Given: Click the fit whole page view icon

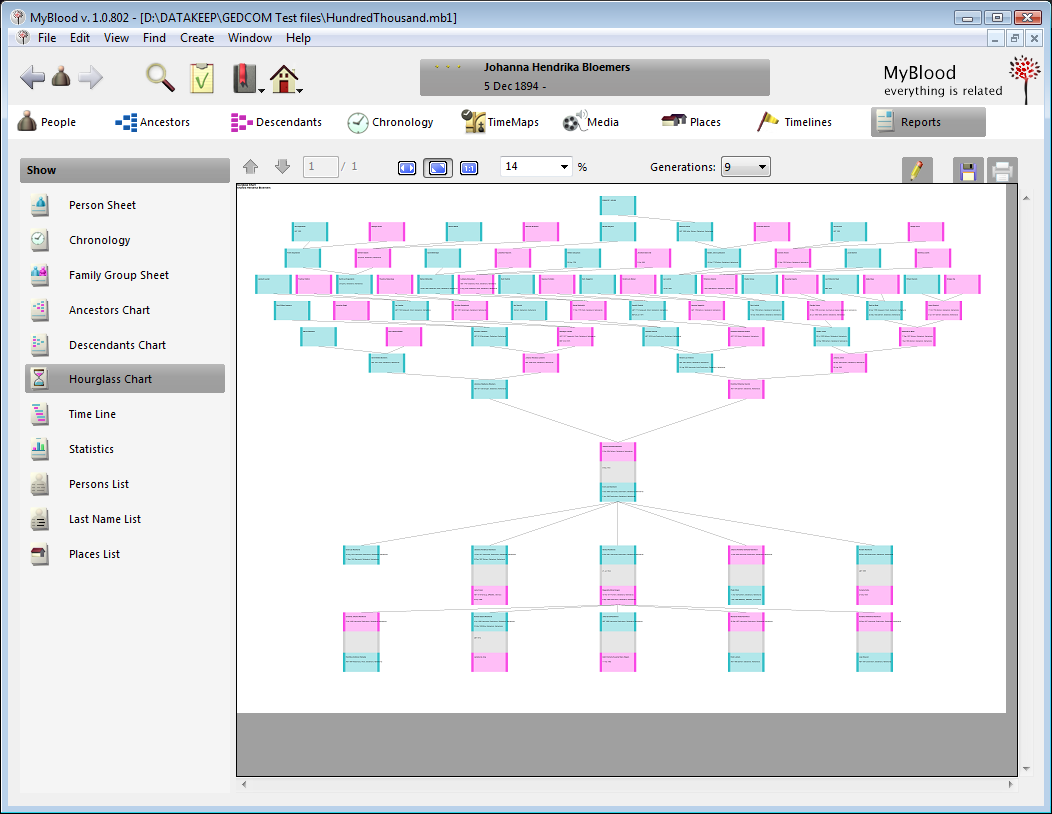Looking at the screenshot, I should 437,167.
